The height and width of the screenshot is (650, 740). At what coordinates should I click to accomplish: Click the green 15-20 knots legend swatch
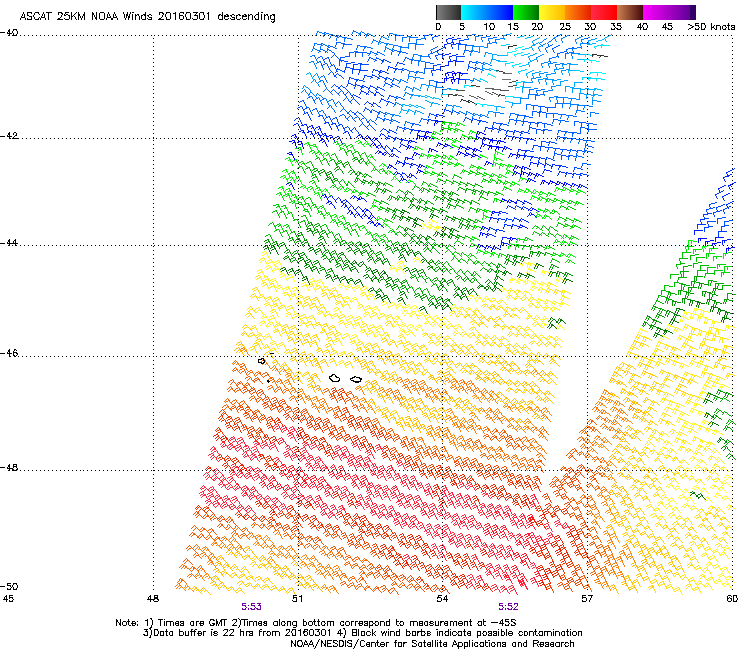(x=526, y=12)
